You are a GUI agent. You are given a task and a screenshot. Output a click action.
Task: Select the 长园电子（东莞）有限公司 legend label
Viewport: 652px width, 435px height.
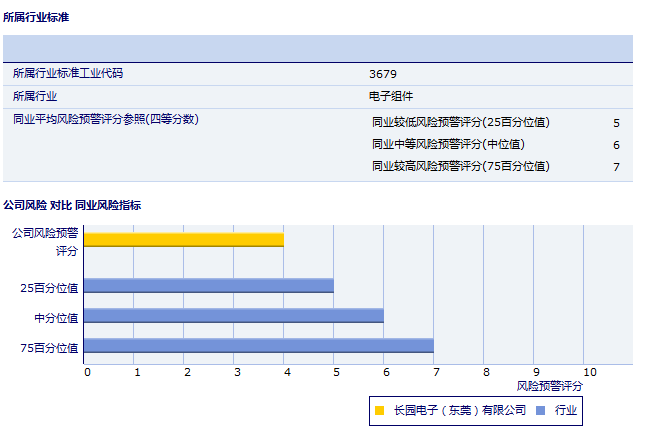459,410
